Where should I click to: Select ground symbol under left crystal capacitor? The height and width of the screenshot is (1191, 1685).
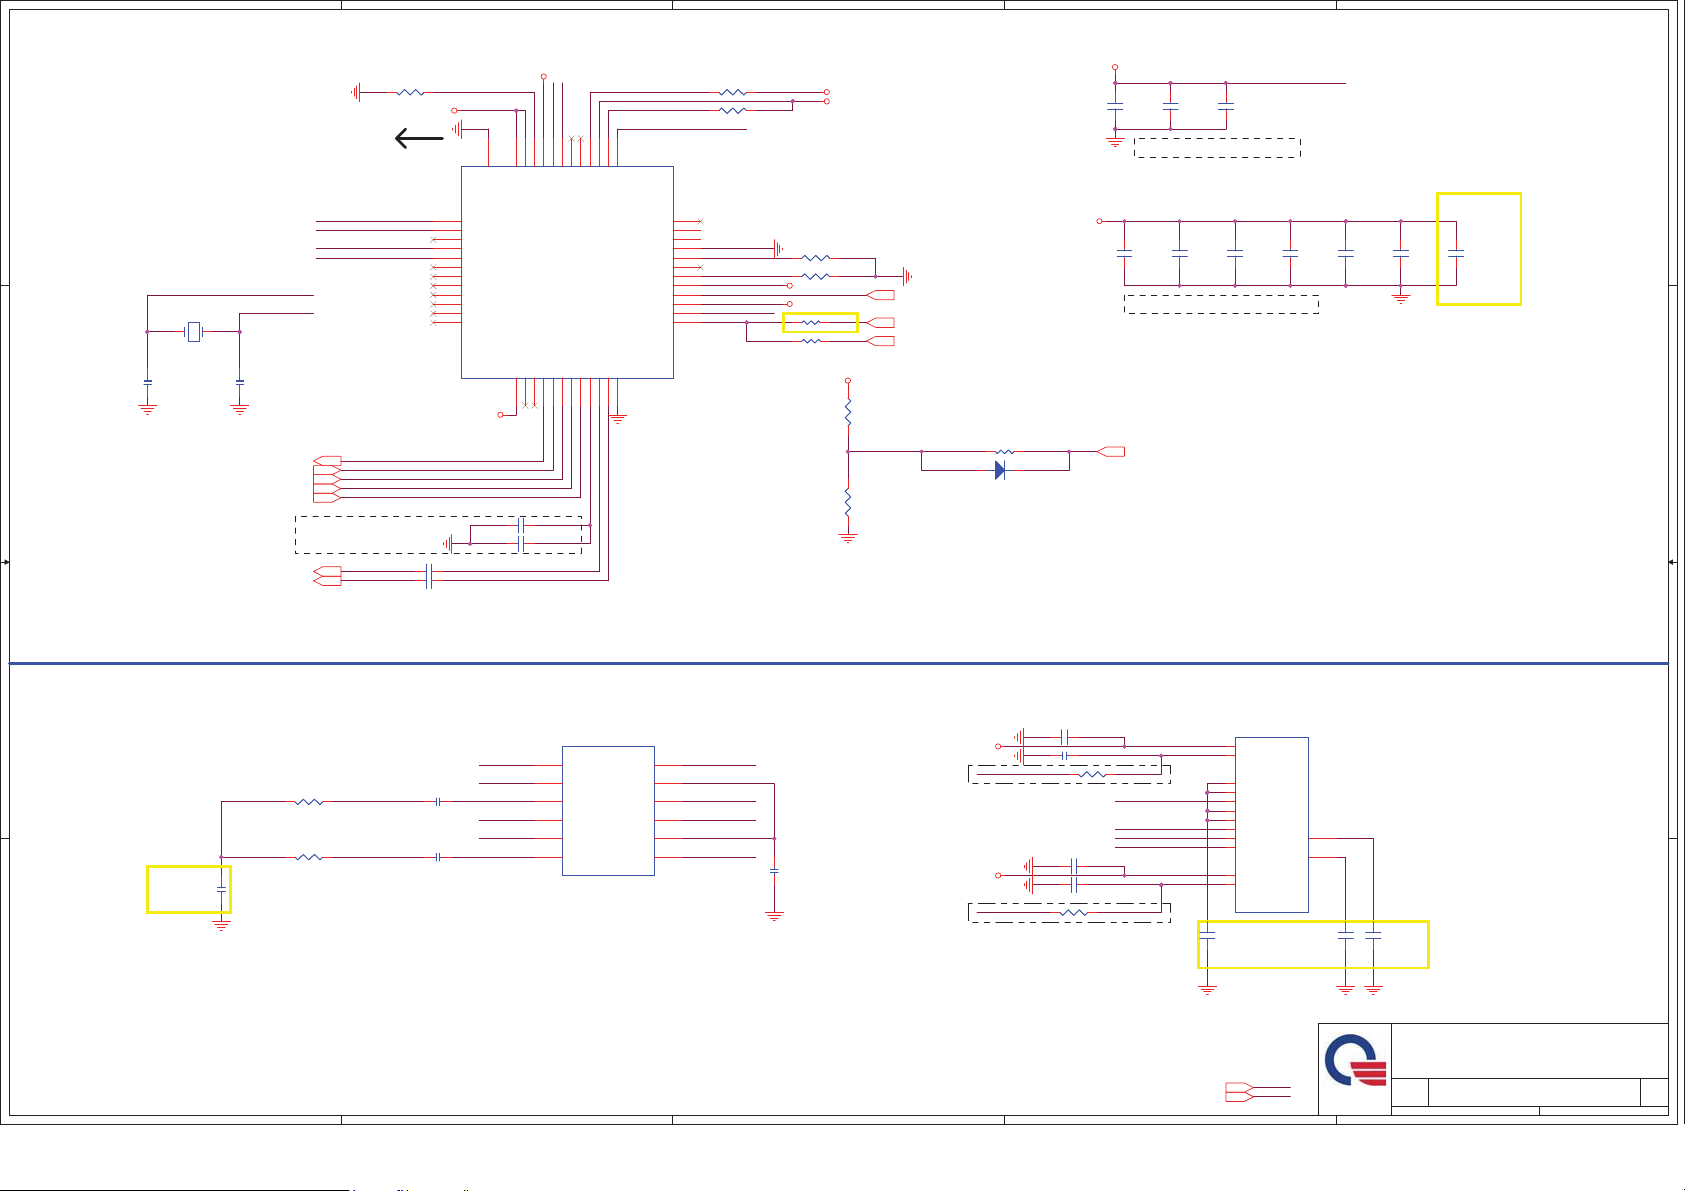(148, 409)
